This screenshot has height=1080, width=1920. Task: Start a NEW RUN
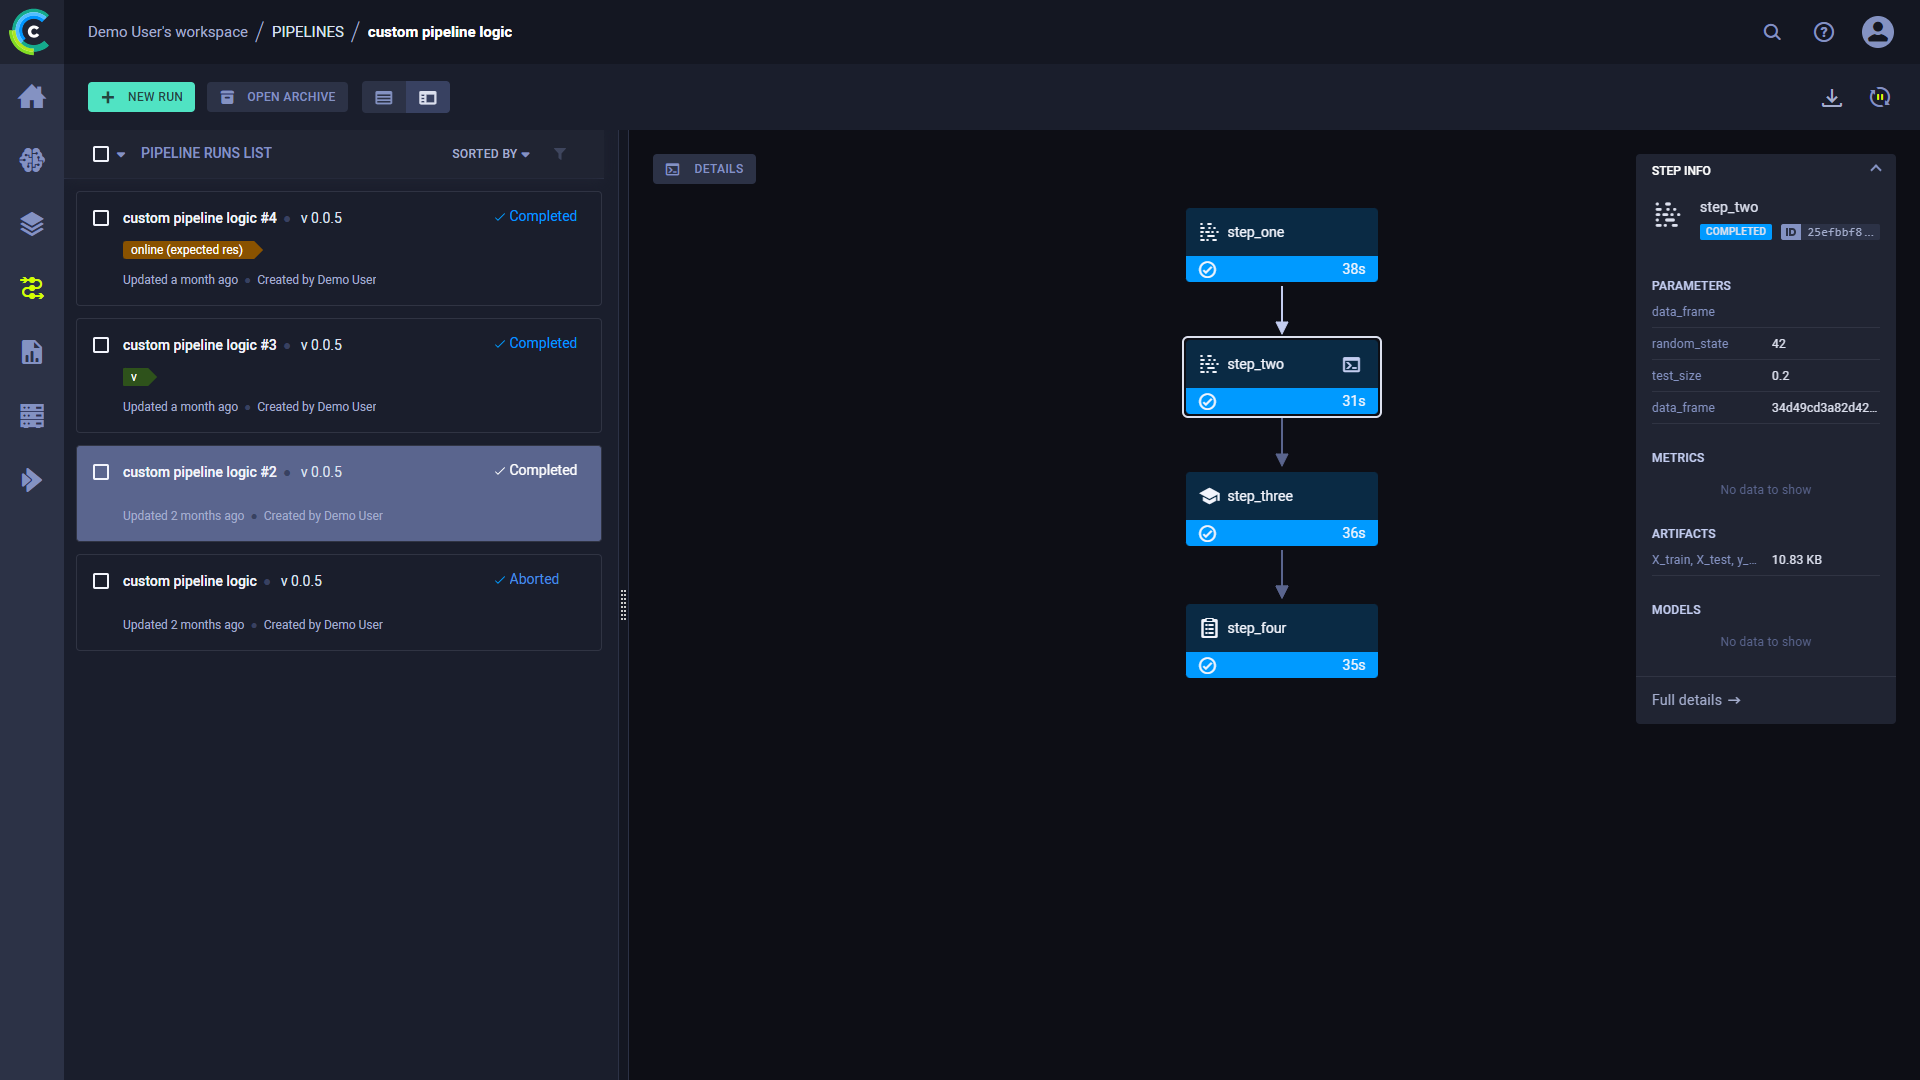point(140,97)
